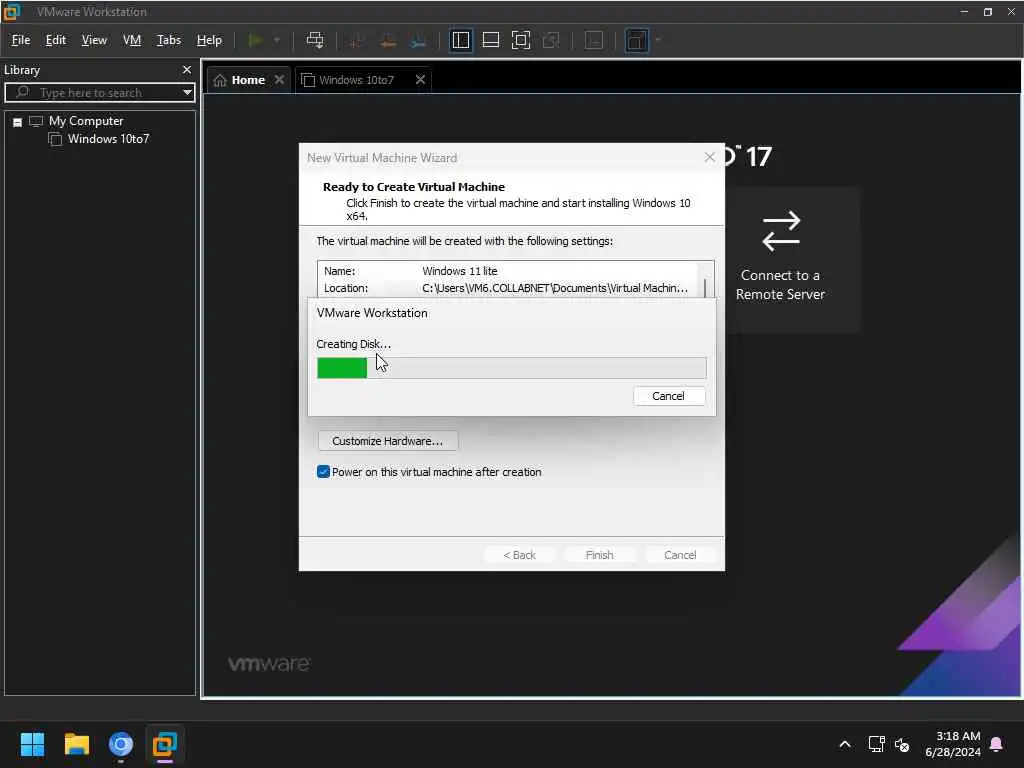Open the View menu
Viewport: 1024px width, 768px height.
pyautogui.click(x=94, y=40)
